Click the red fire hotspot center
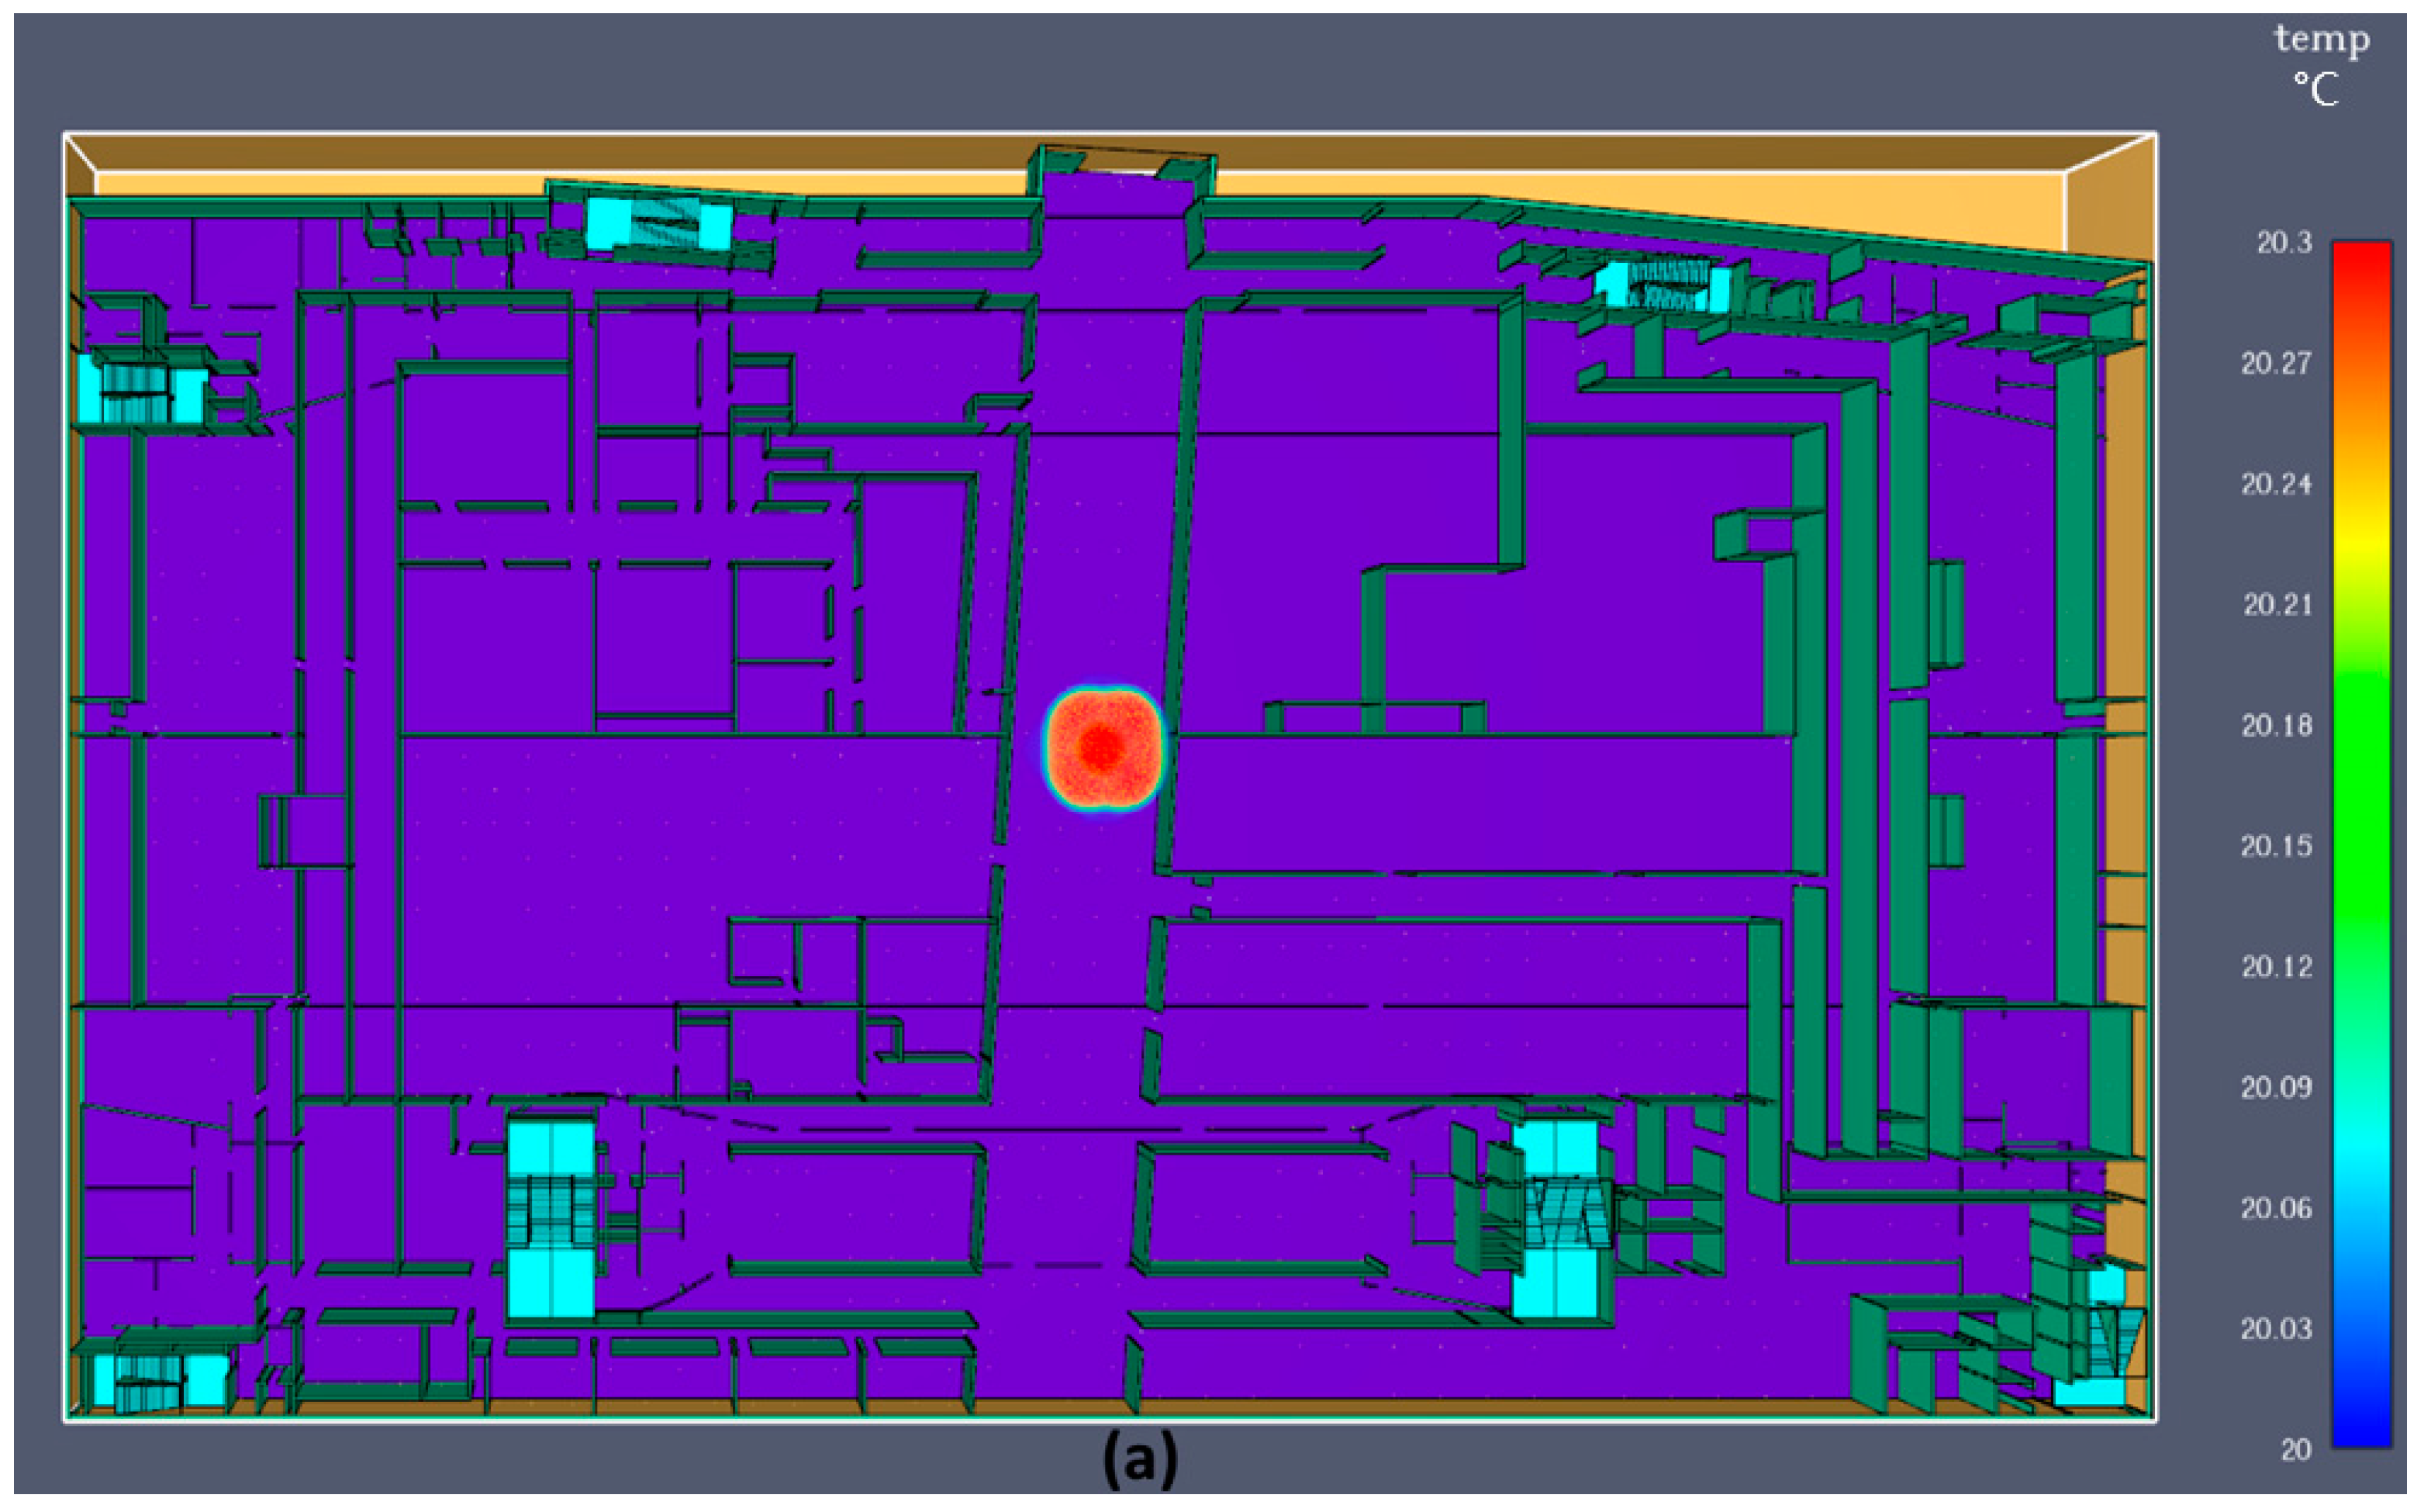Image resolution: width=2424 pixels, height=1512 pixels. pos(1103,748)
